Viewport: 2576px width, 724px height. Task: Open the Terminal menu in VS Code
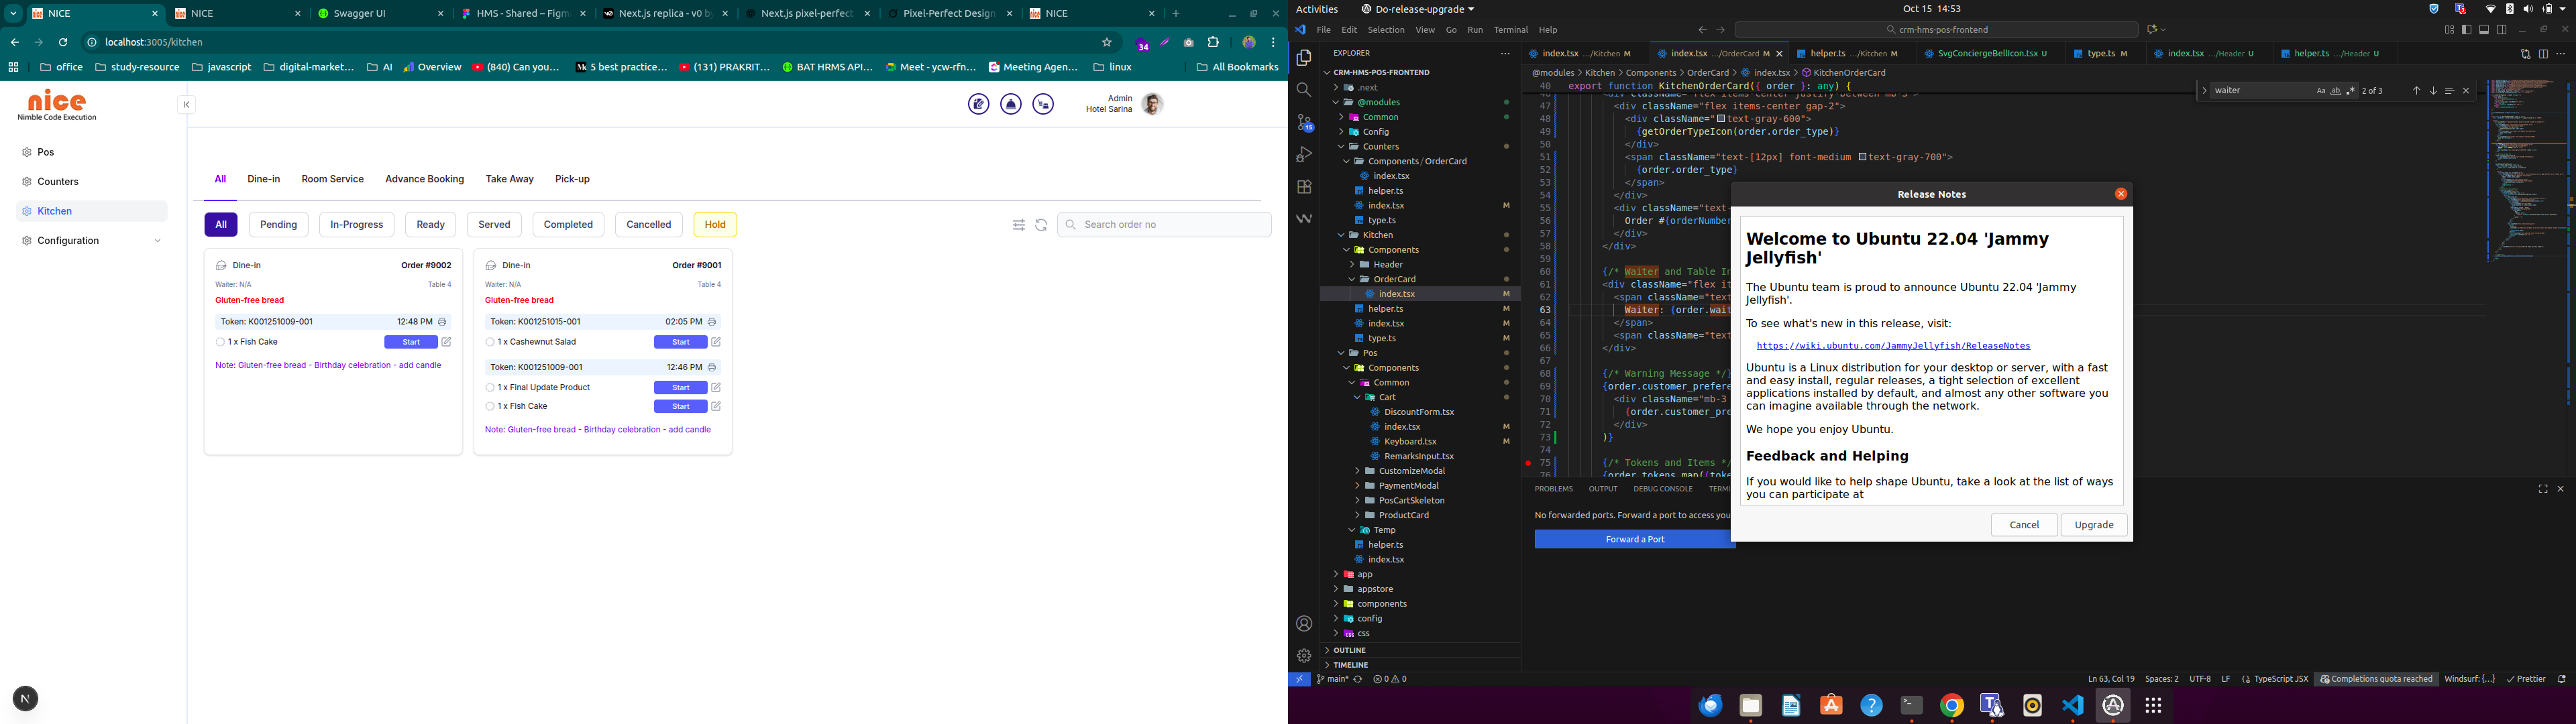click(1510, 30)
